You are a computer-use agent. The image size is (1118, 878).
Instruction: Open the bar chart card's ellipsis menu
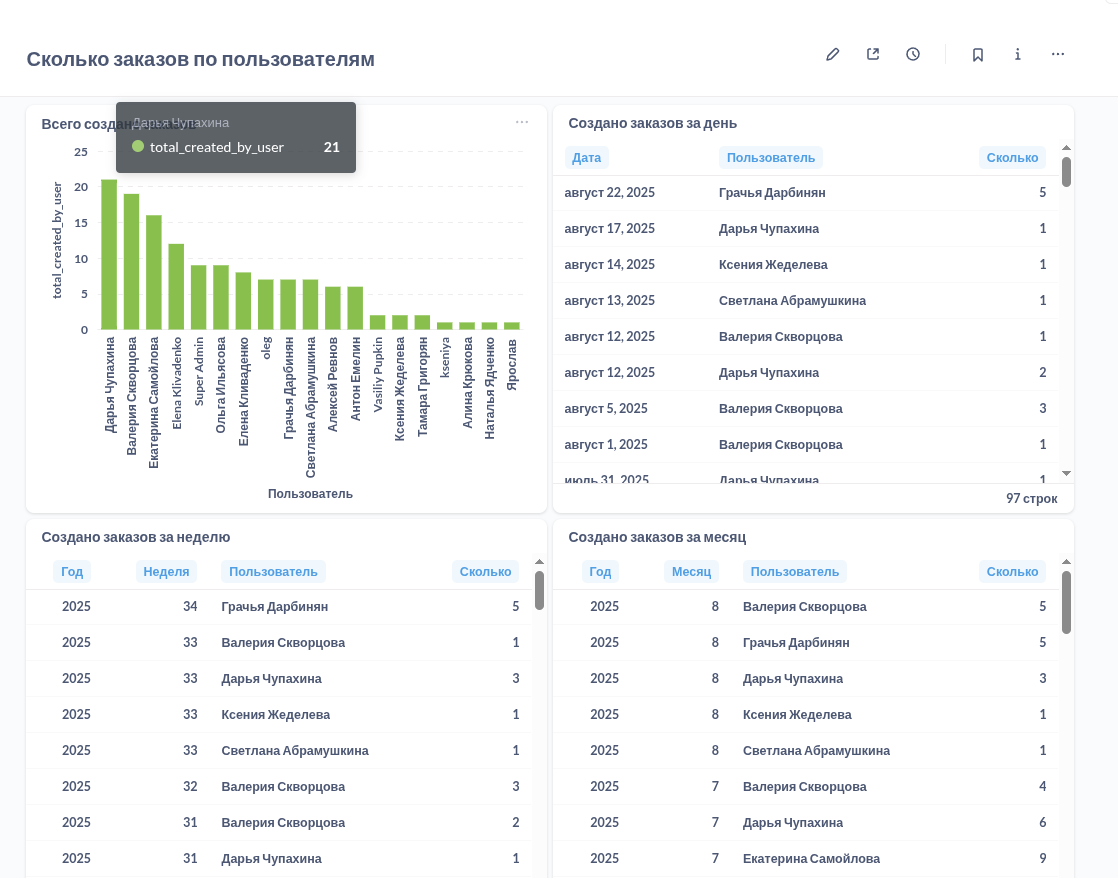(x=522, y=122)
